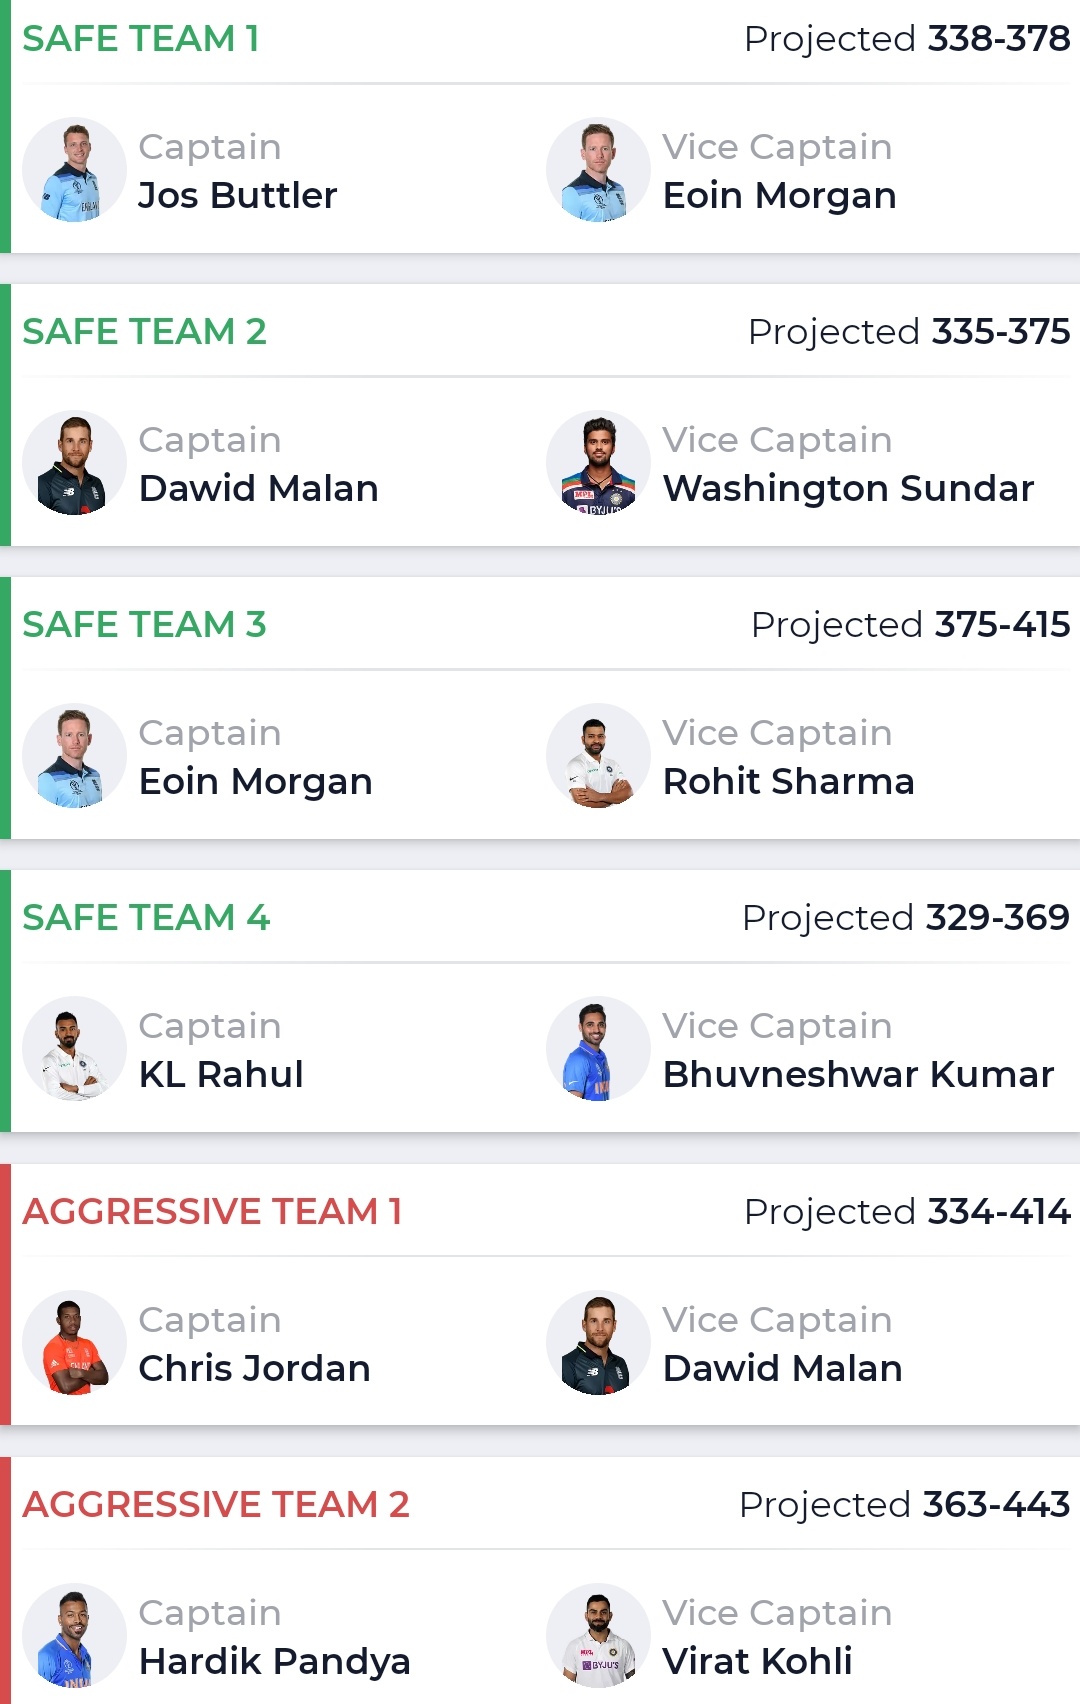Select Hardik Pandya's captain photo

point(75,1636)
